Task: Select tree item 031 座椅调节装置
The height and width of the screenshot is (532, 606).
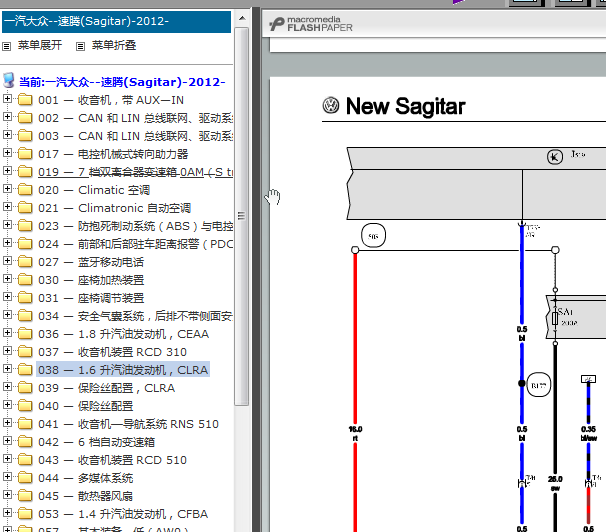Action: pos(91,298)
